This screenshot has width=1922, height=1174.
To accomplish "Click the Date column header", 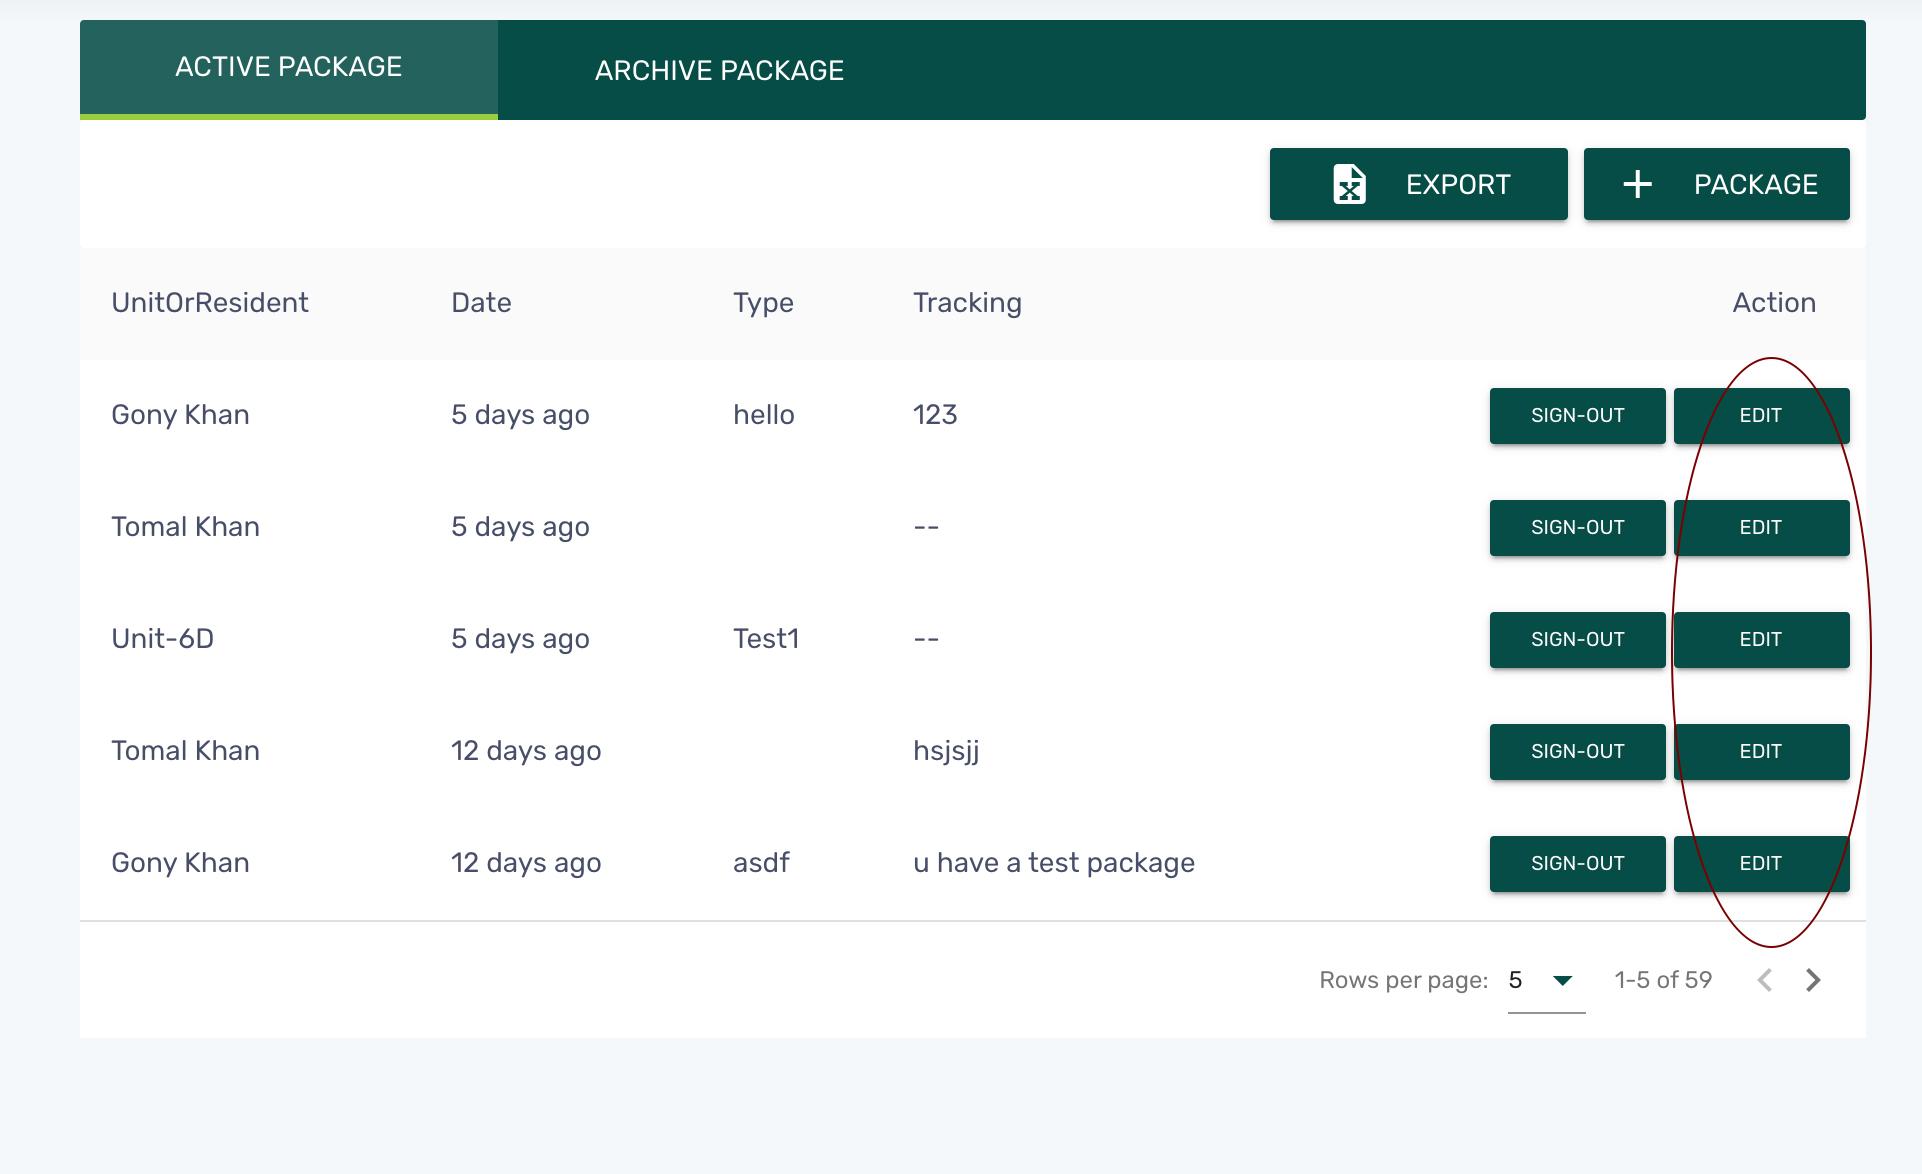I will [481, 303].
